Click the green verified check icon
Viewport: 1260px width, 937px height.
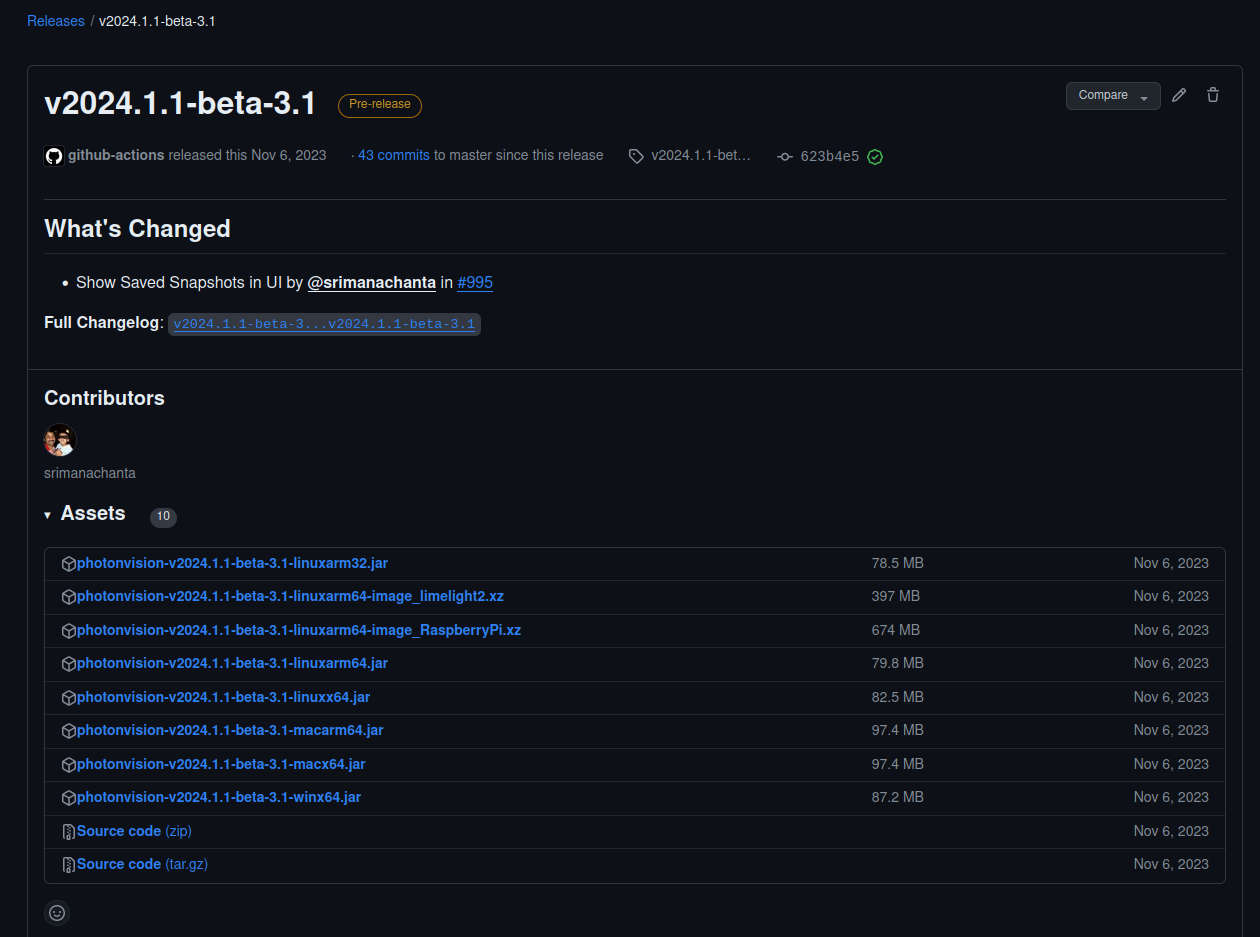tap(875, 156)
